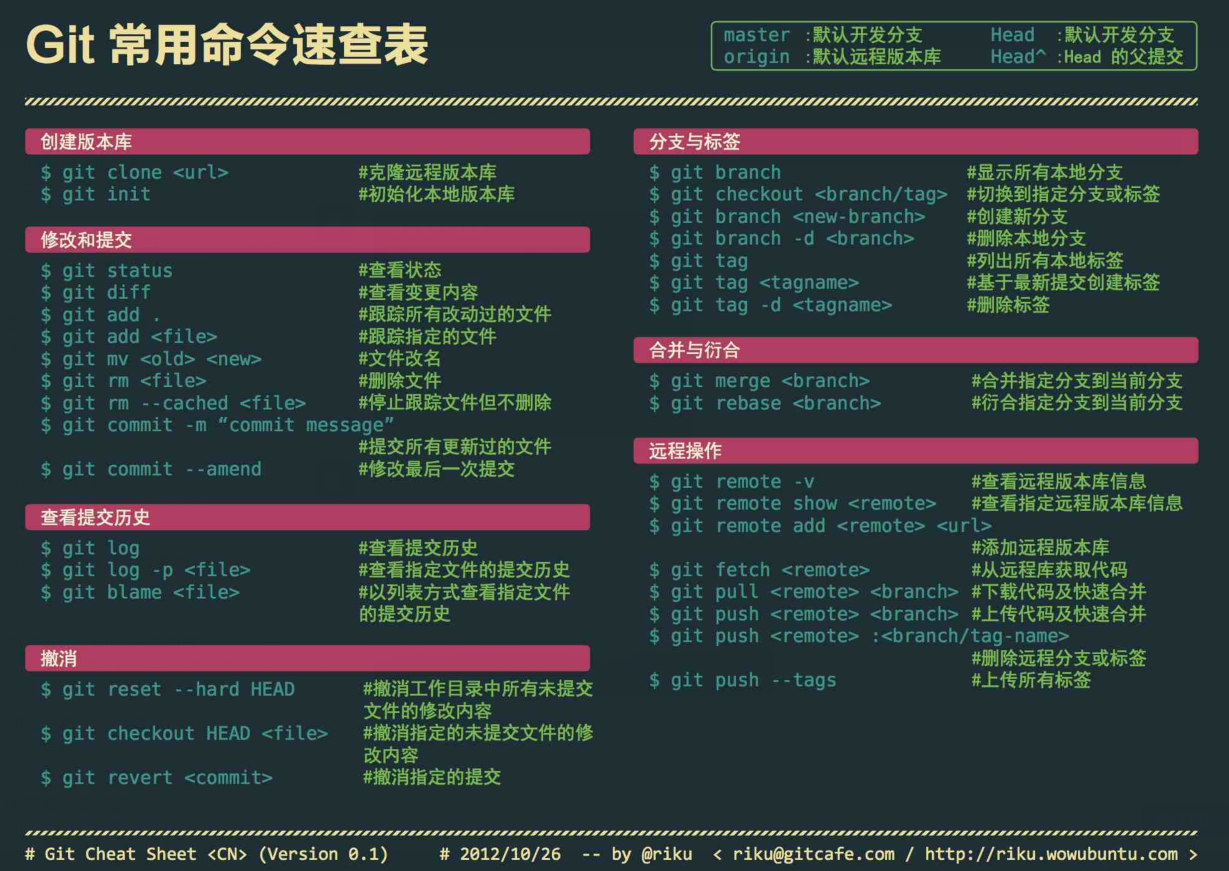Click the 'git push --tags' command
This screenshot has height=871, width=1229.
click(742, 681)
